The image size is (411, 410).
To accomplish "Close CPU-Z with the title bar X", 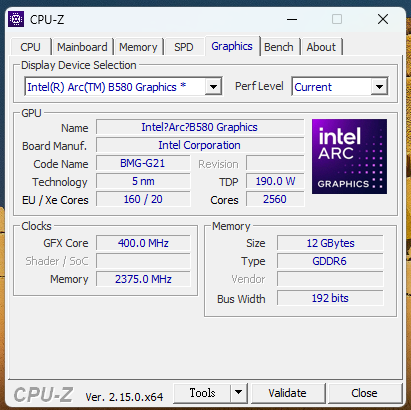I will click(383, 19).
